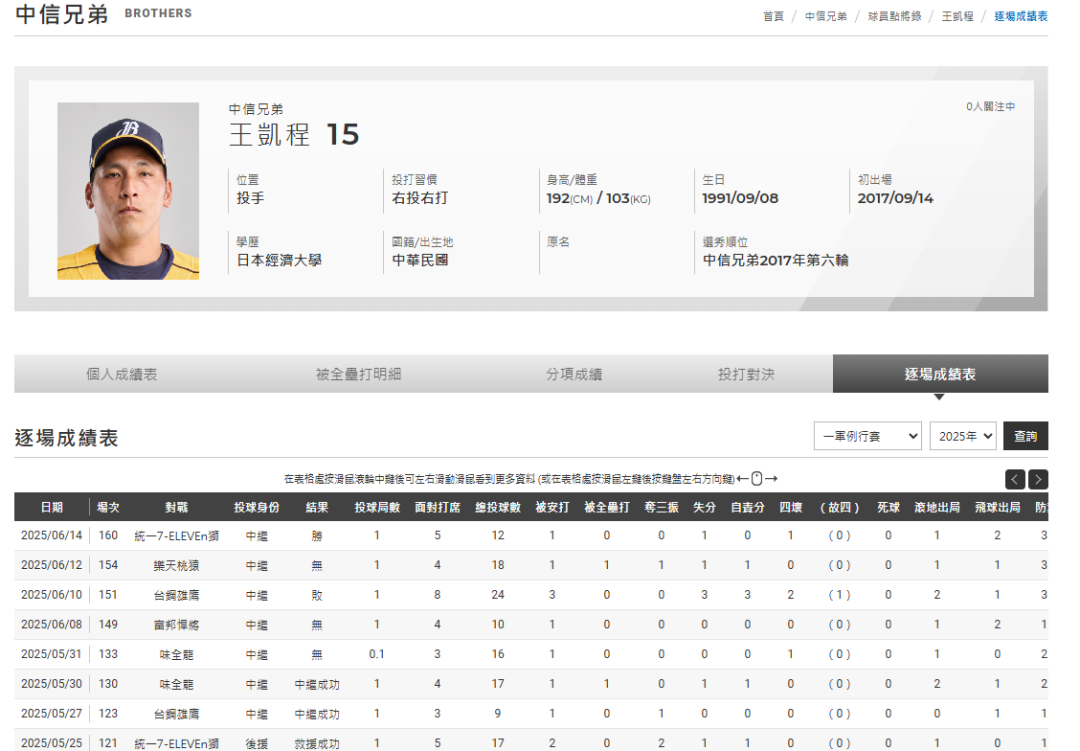
Task: Select the 2025/06/10 date cell
Action: (52, 595)
